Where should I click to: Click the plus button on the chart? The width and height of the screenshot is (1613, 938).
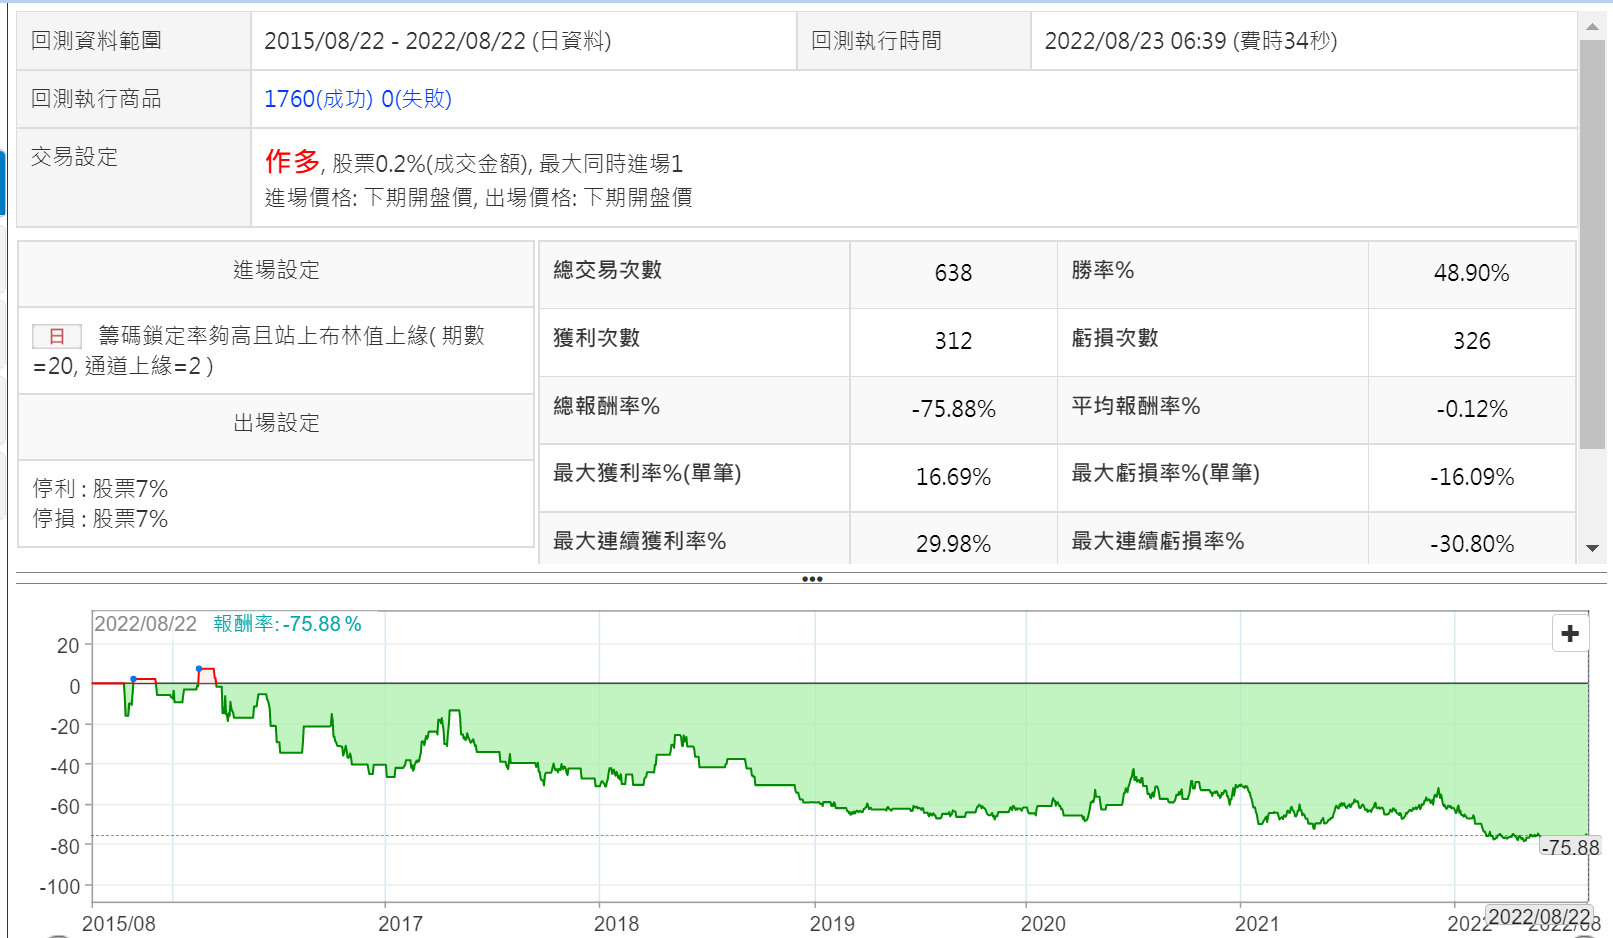point(1570,633)
